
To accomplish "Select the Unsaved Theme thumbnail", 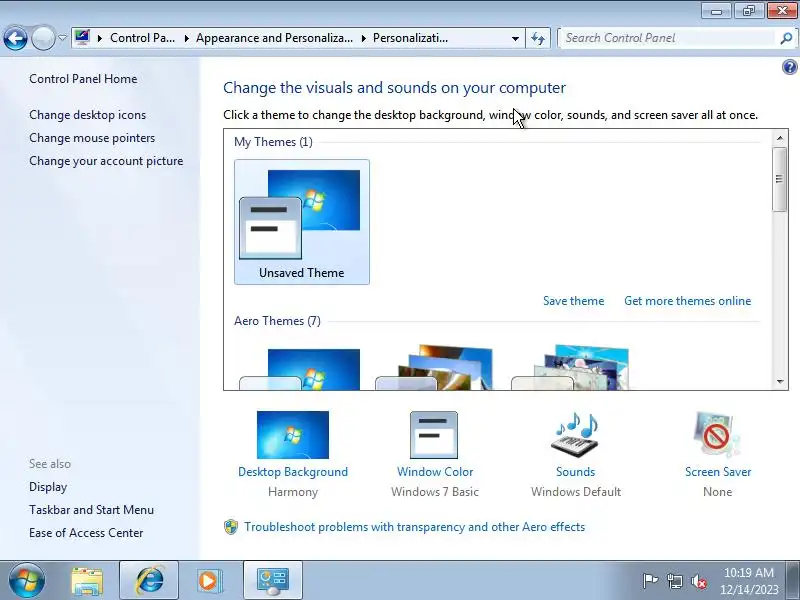I will 302,222.
